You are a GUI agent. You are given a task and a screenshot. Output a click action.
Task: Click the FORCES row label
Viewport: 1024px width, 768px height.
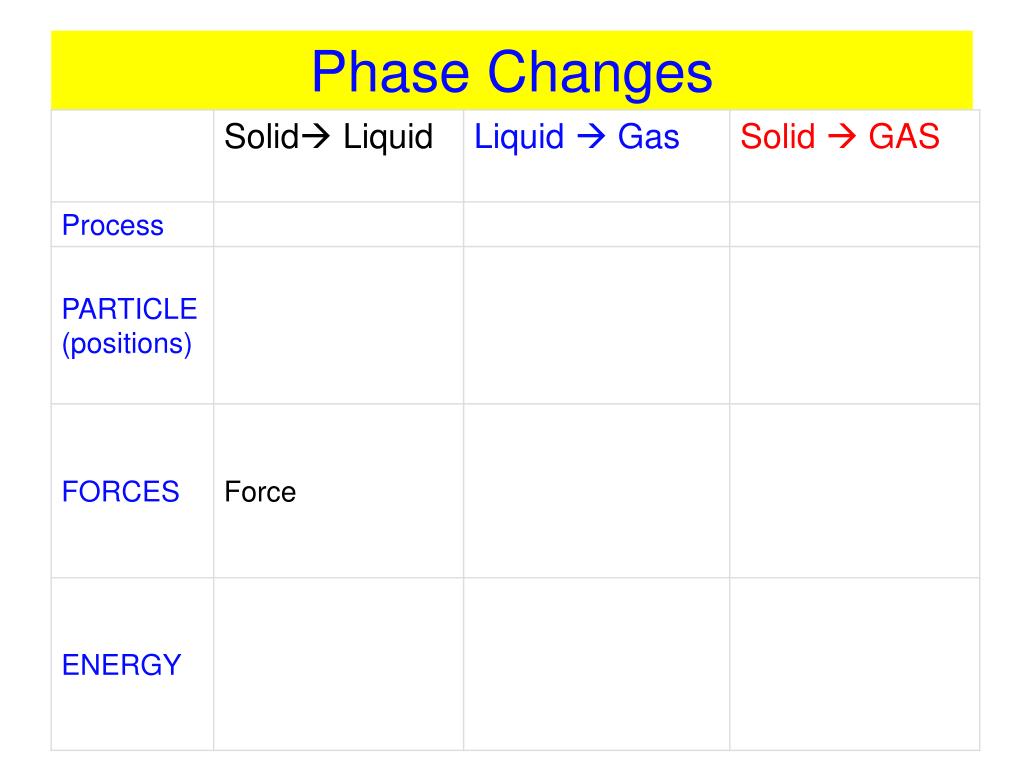[x=120, y=492]
